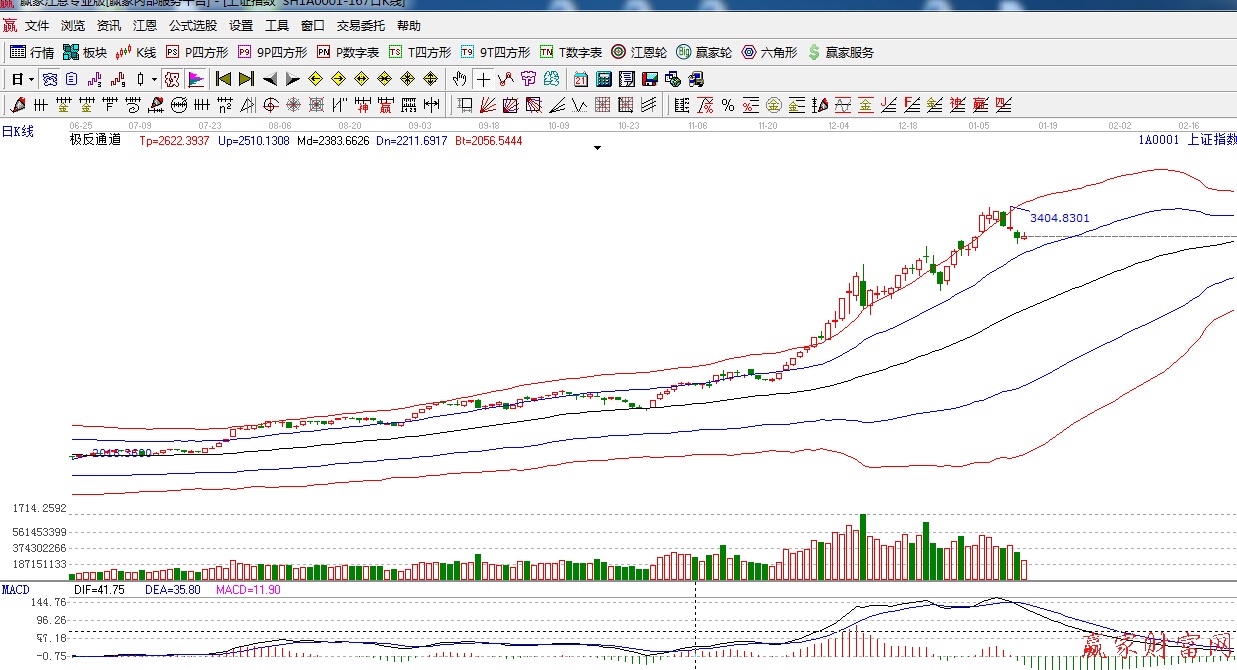The image size is (1237, 670).
Task: Open the hand pan tool
Action: pyautogui.click(x=459, y=79)
